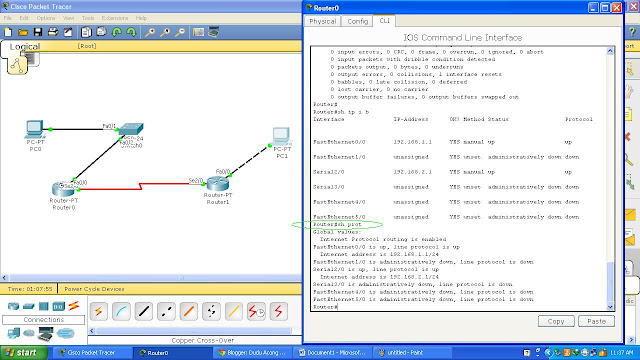Viewport: 640px width, 360px height.
Task: Open the Help menu
Action: pos(141,18)
